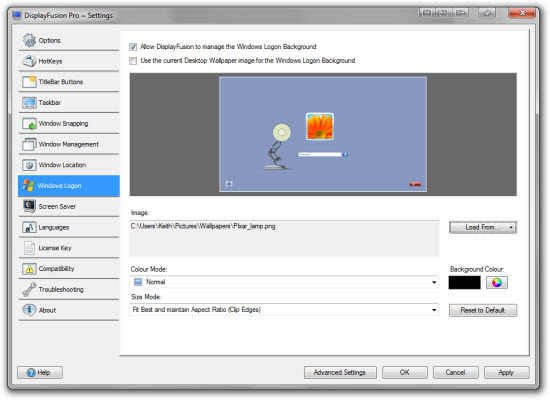Open the License Key tab
The height and width of the screenshot is (400, 550).
[x=69, y=248]
